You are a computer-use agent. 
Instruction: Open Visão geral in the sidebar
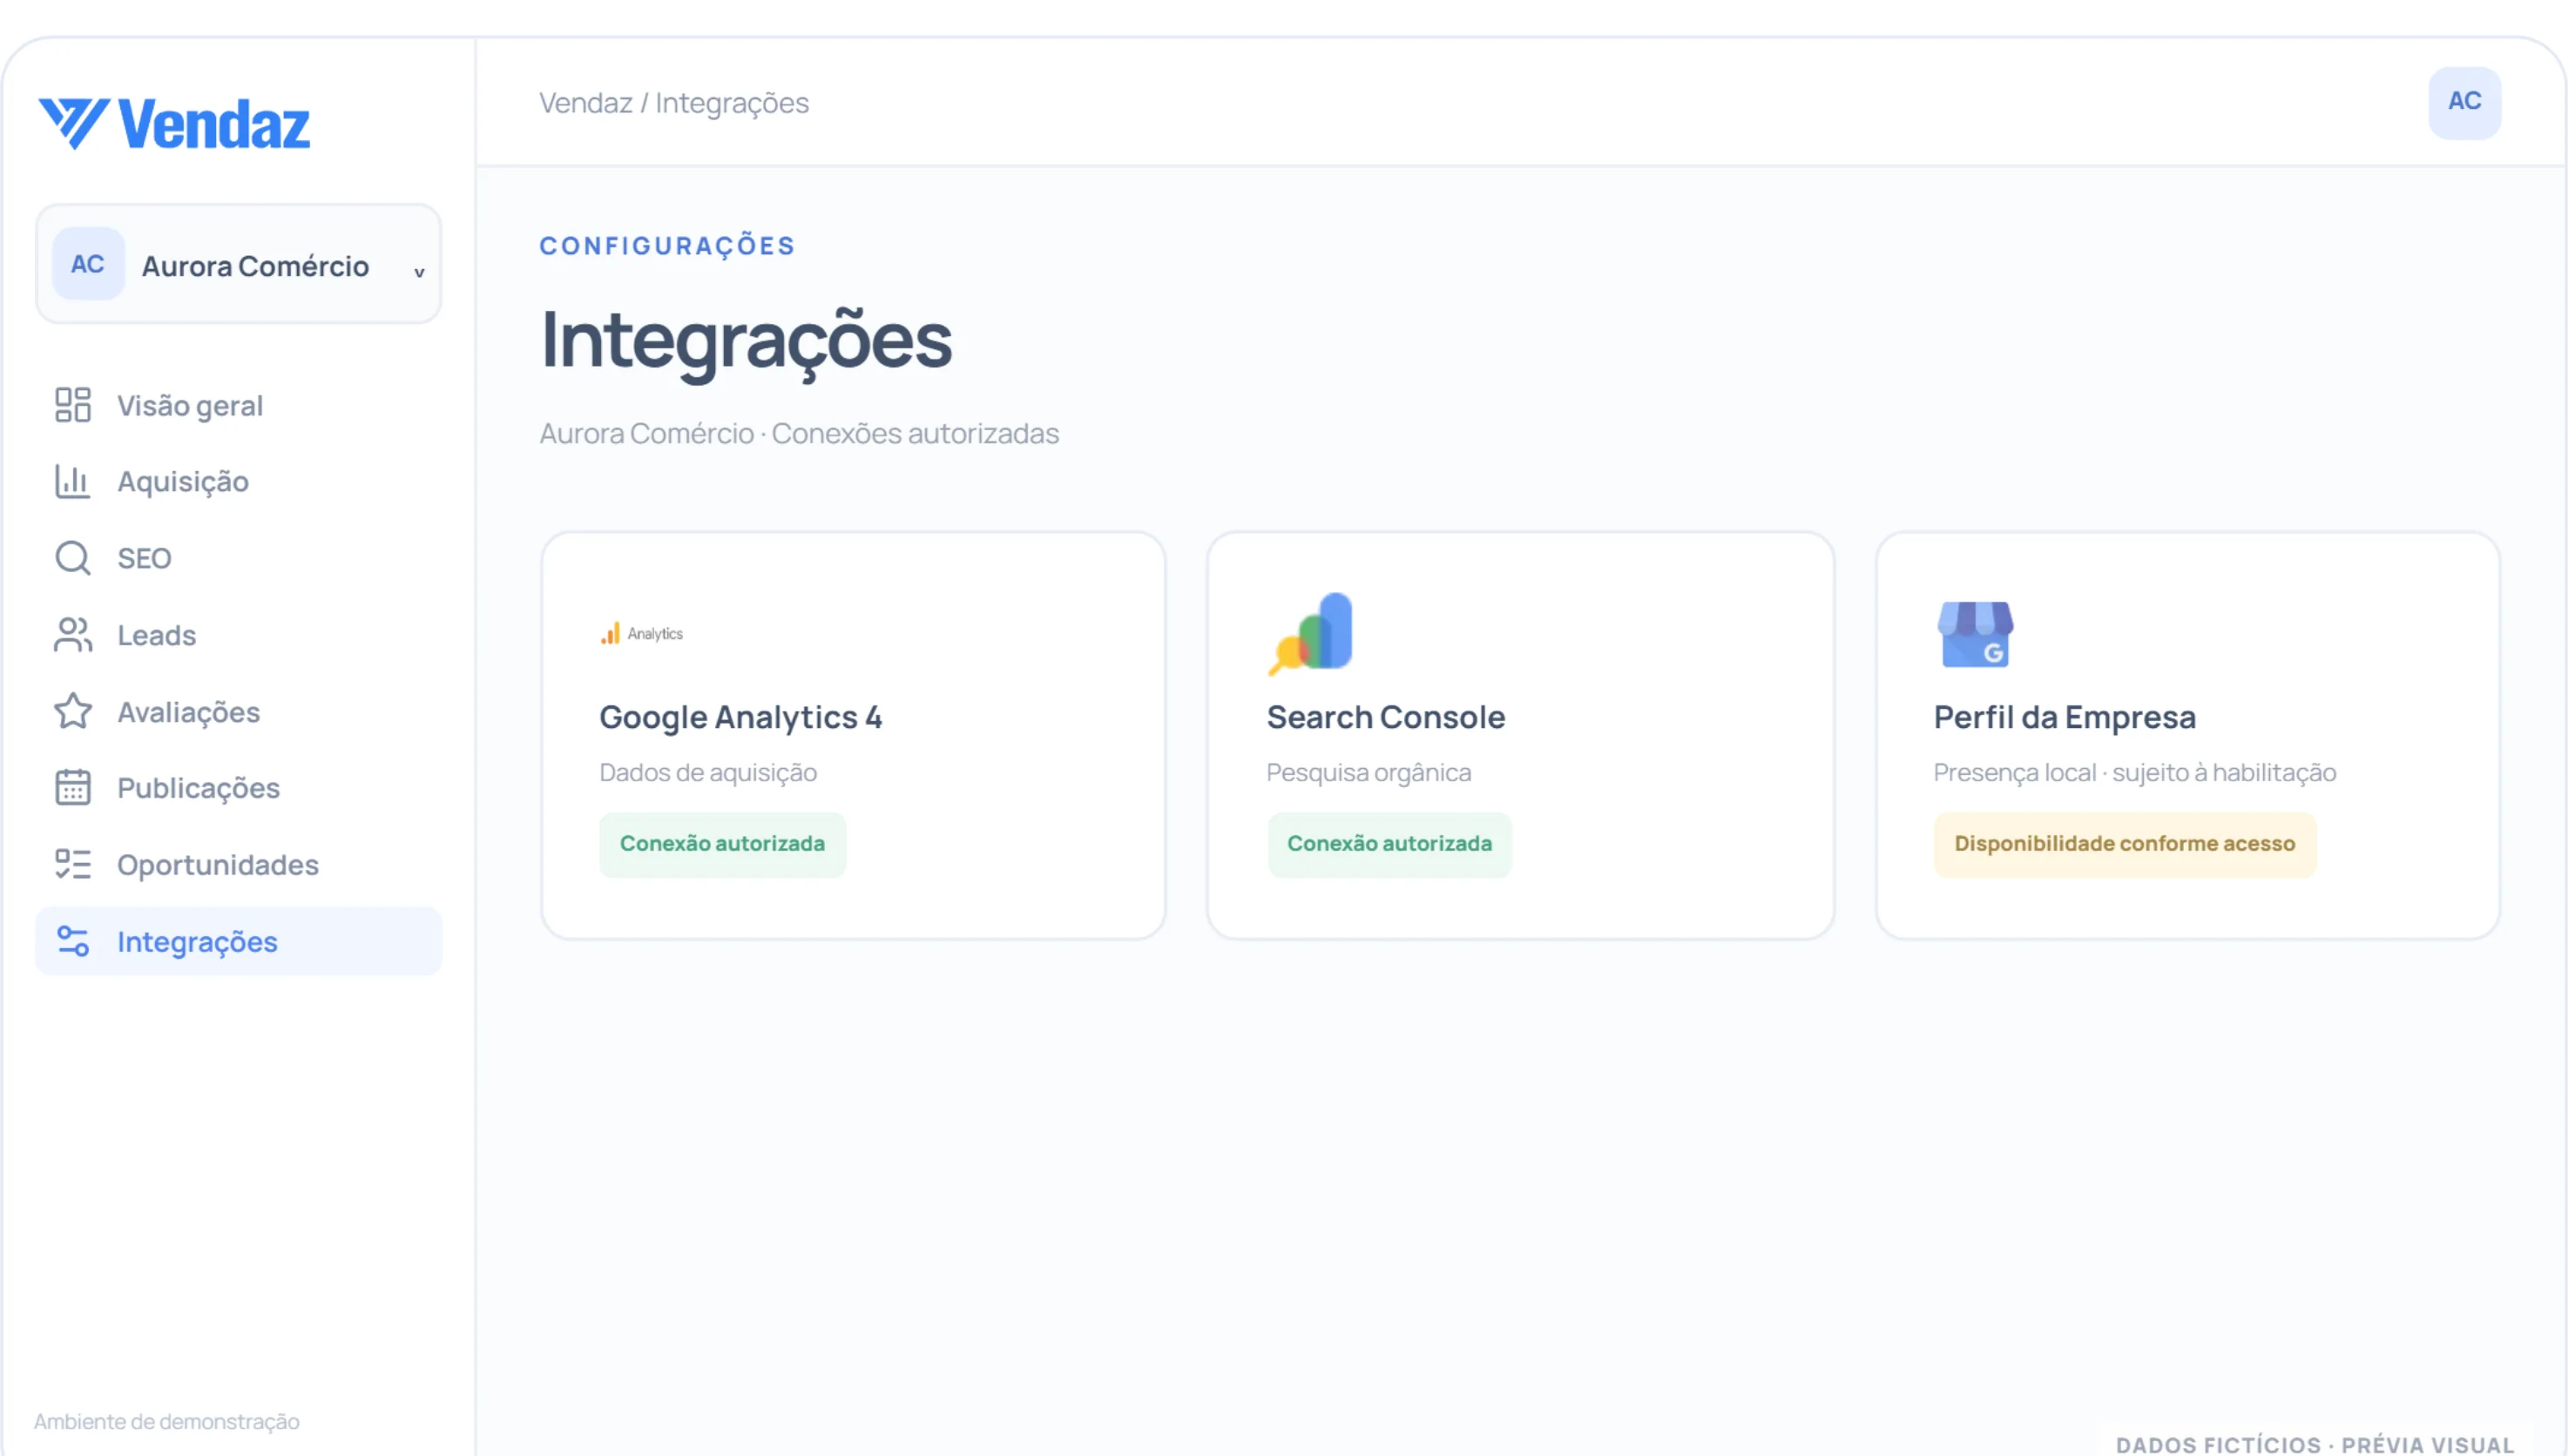pyautogui.click(x=238, y=405)
